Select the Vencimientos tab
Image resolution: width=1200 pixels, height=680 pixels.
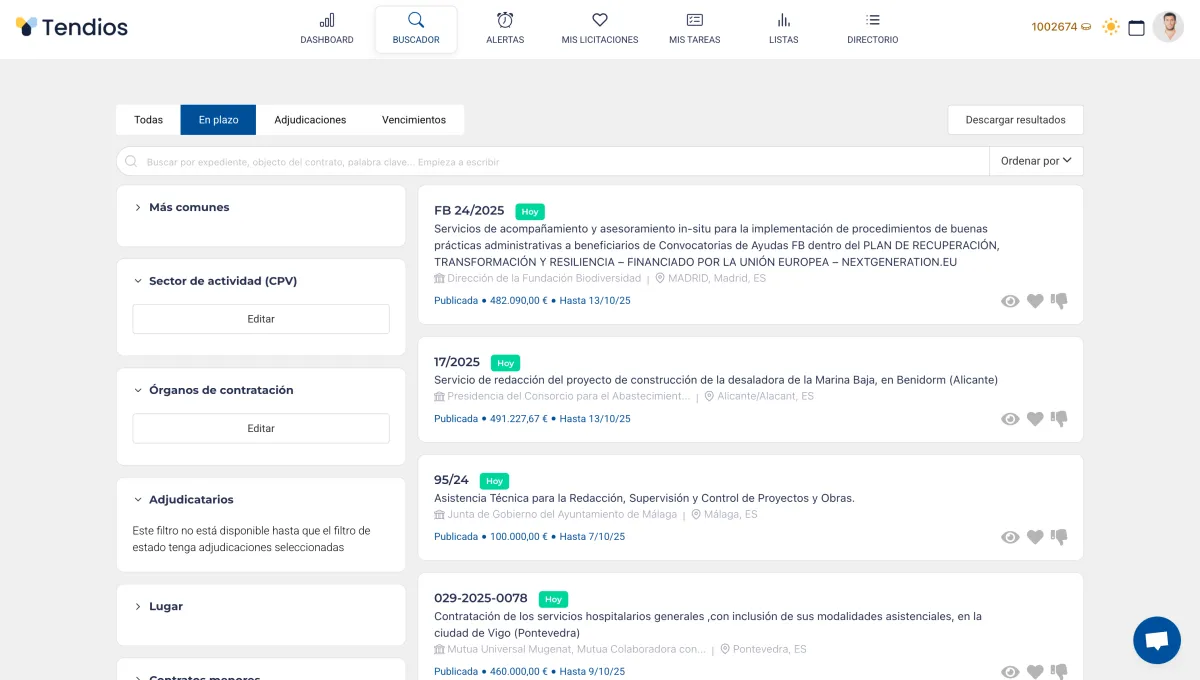coord(413,119)
